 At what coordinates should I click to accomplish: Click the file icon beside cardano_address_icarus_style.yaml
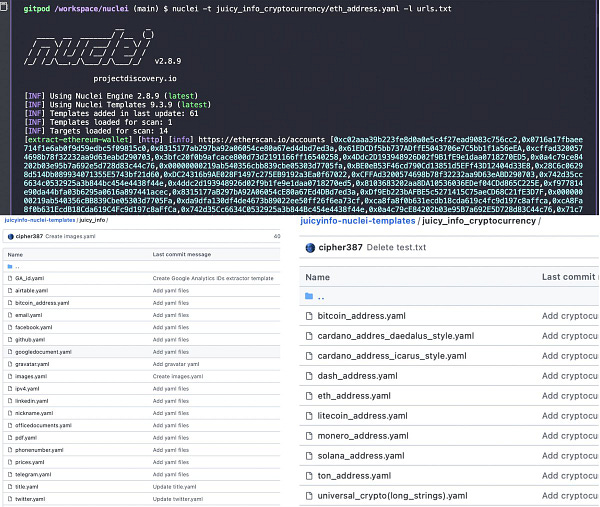coord(309,355)
